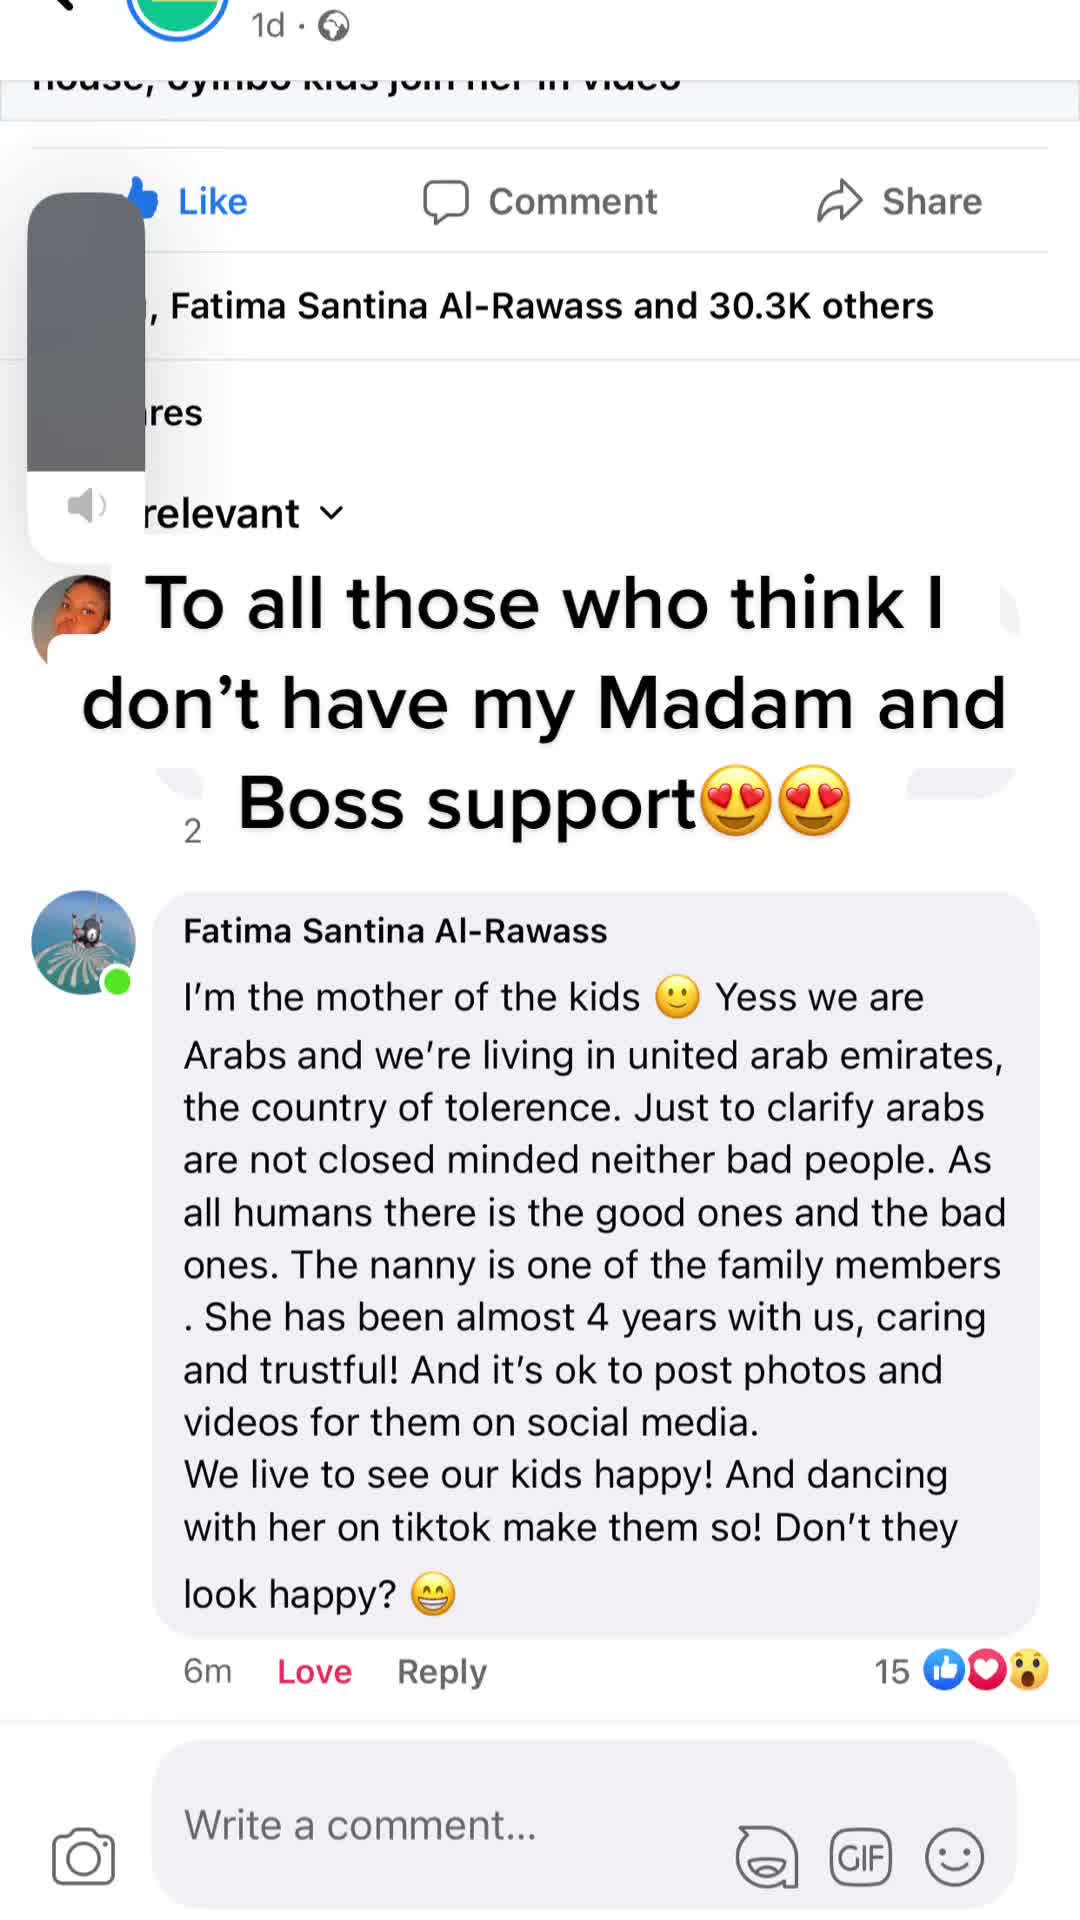Tap the globe public-audience icon
This screenshot has height=1920, width=1080.
point(333,26)
